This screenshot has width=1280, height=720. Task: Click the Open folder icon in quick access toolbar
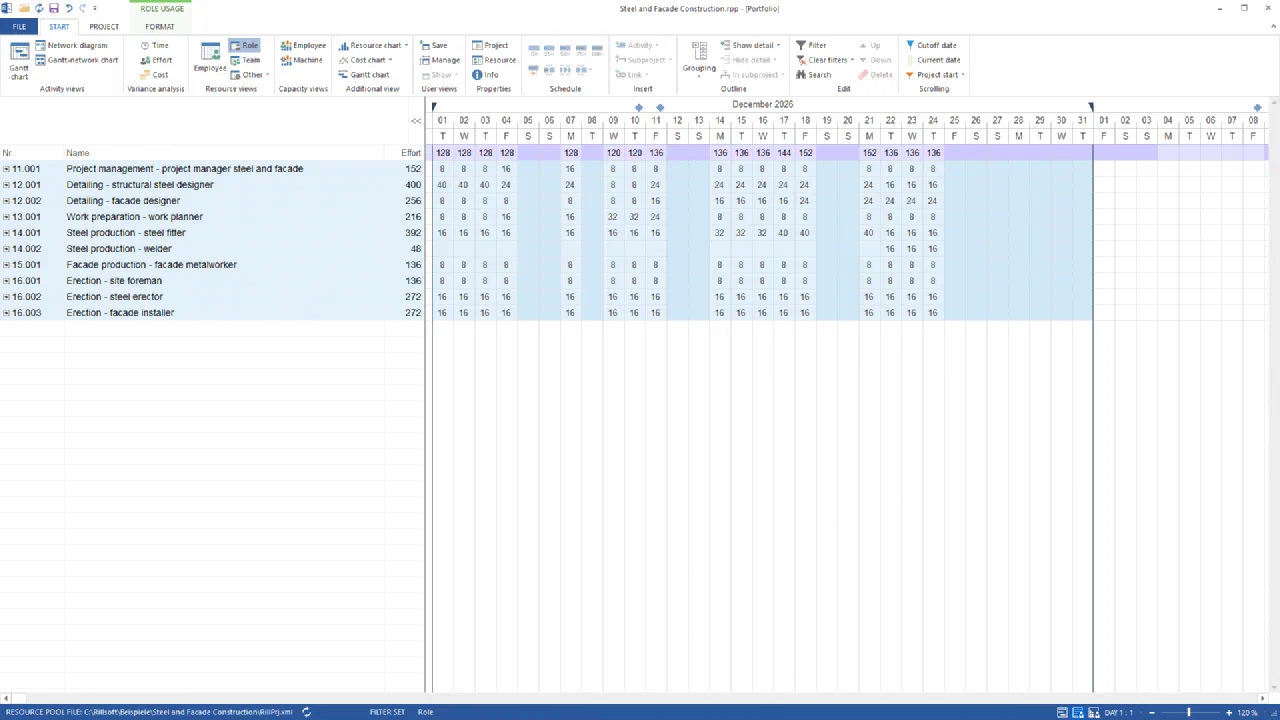[24, 8]
